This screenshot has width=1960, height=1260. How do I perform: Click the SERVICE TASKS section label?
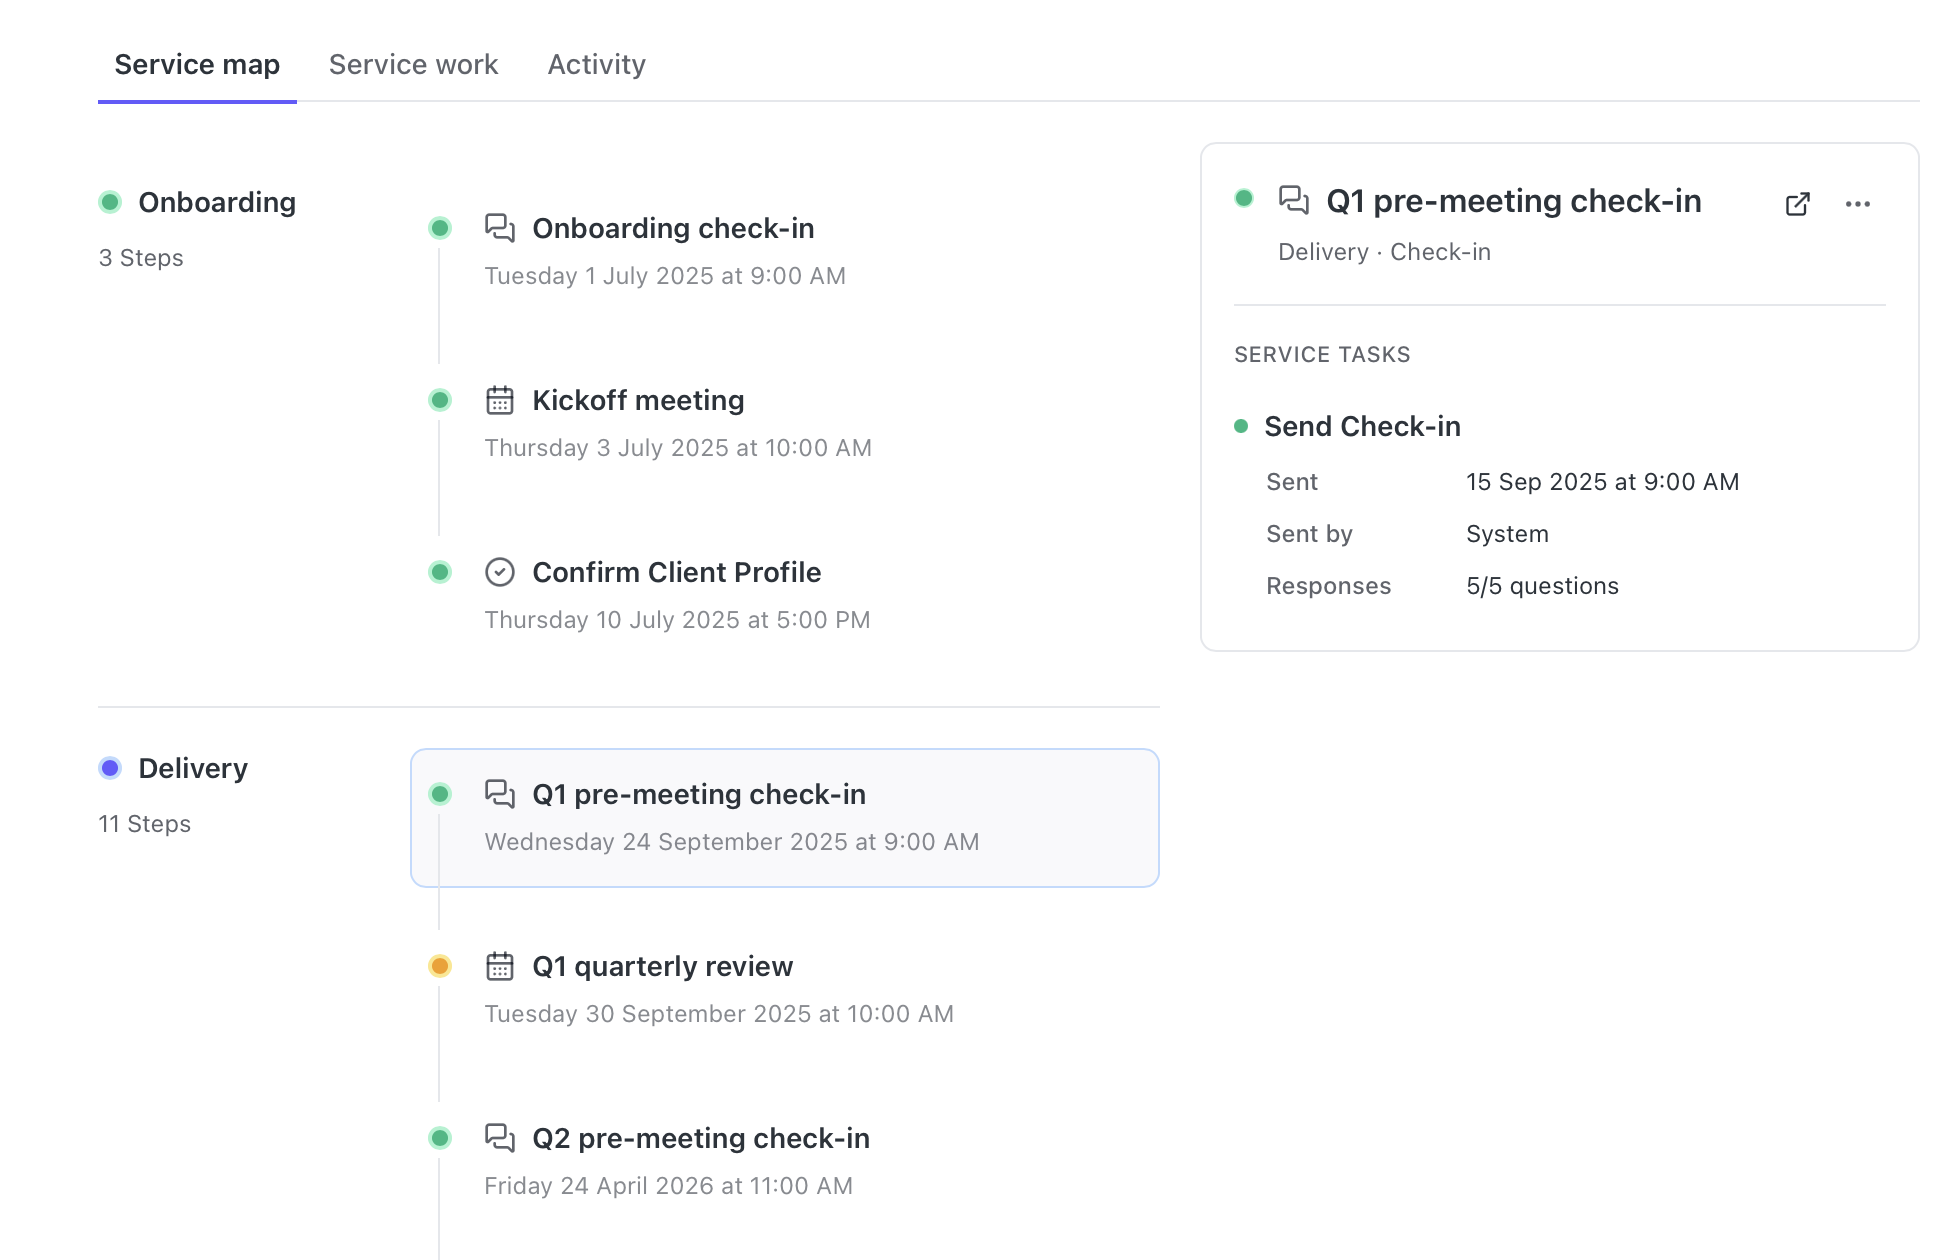click(x=1322, y=355)
